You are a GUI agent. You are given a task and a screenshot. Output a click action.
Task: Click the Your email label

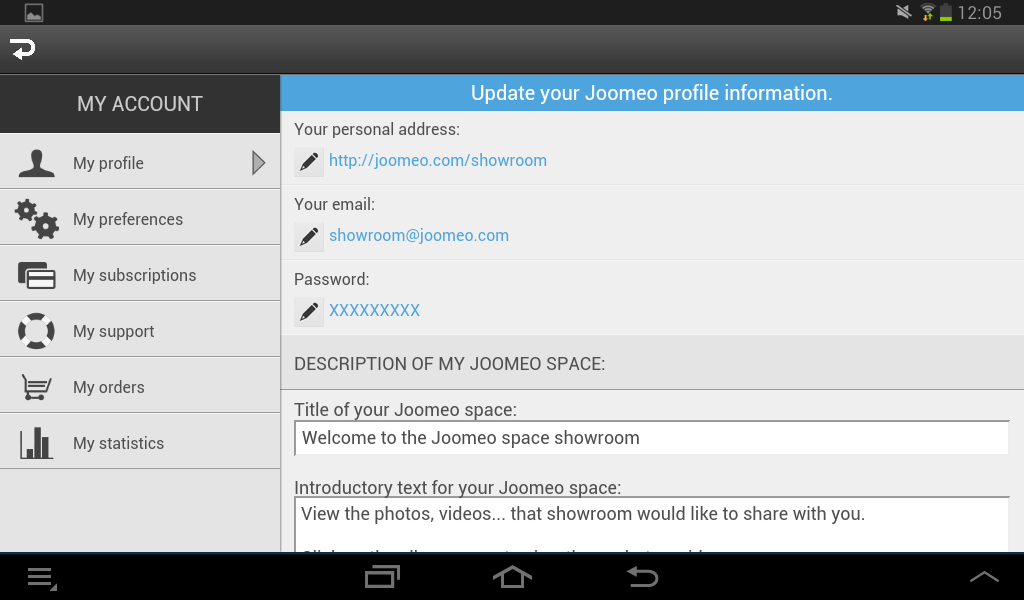334,204
